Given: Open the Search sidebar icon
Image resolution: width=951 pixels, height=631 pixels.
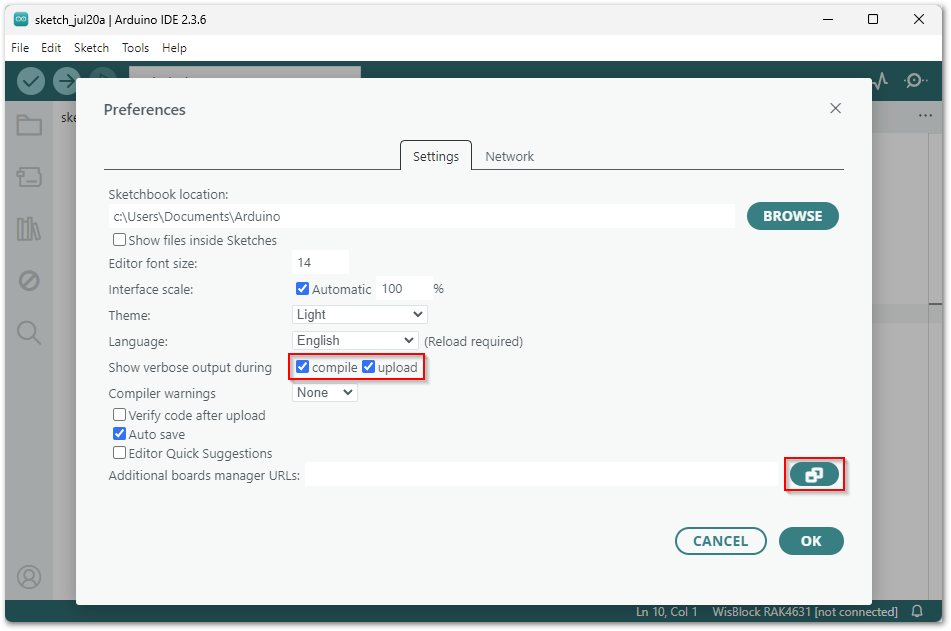Looking at the screenshot, I should [x=28, y=332].
